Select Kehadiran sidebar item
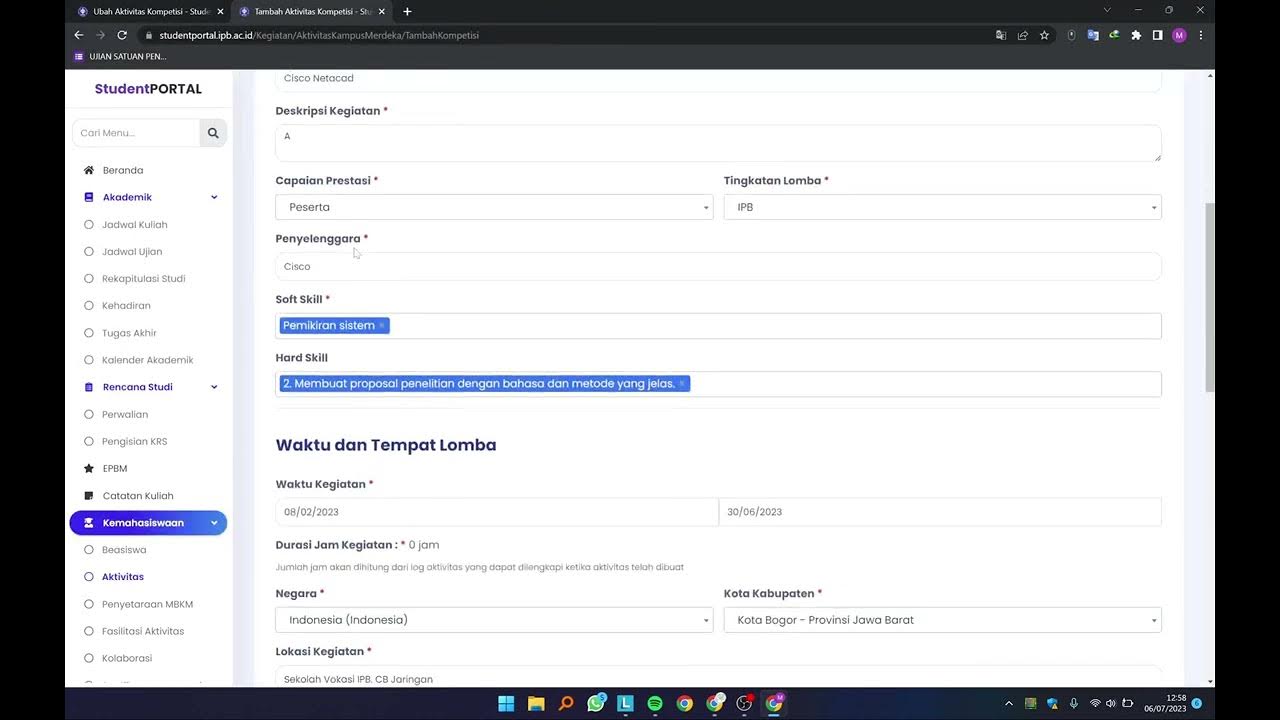Image resolution: width=1280 pixels, height=720 pixels. point(126,306)
